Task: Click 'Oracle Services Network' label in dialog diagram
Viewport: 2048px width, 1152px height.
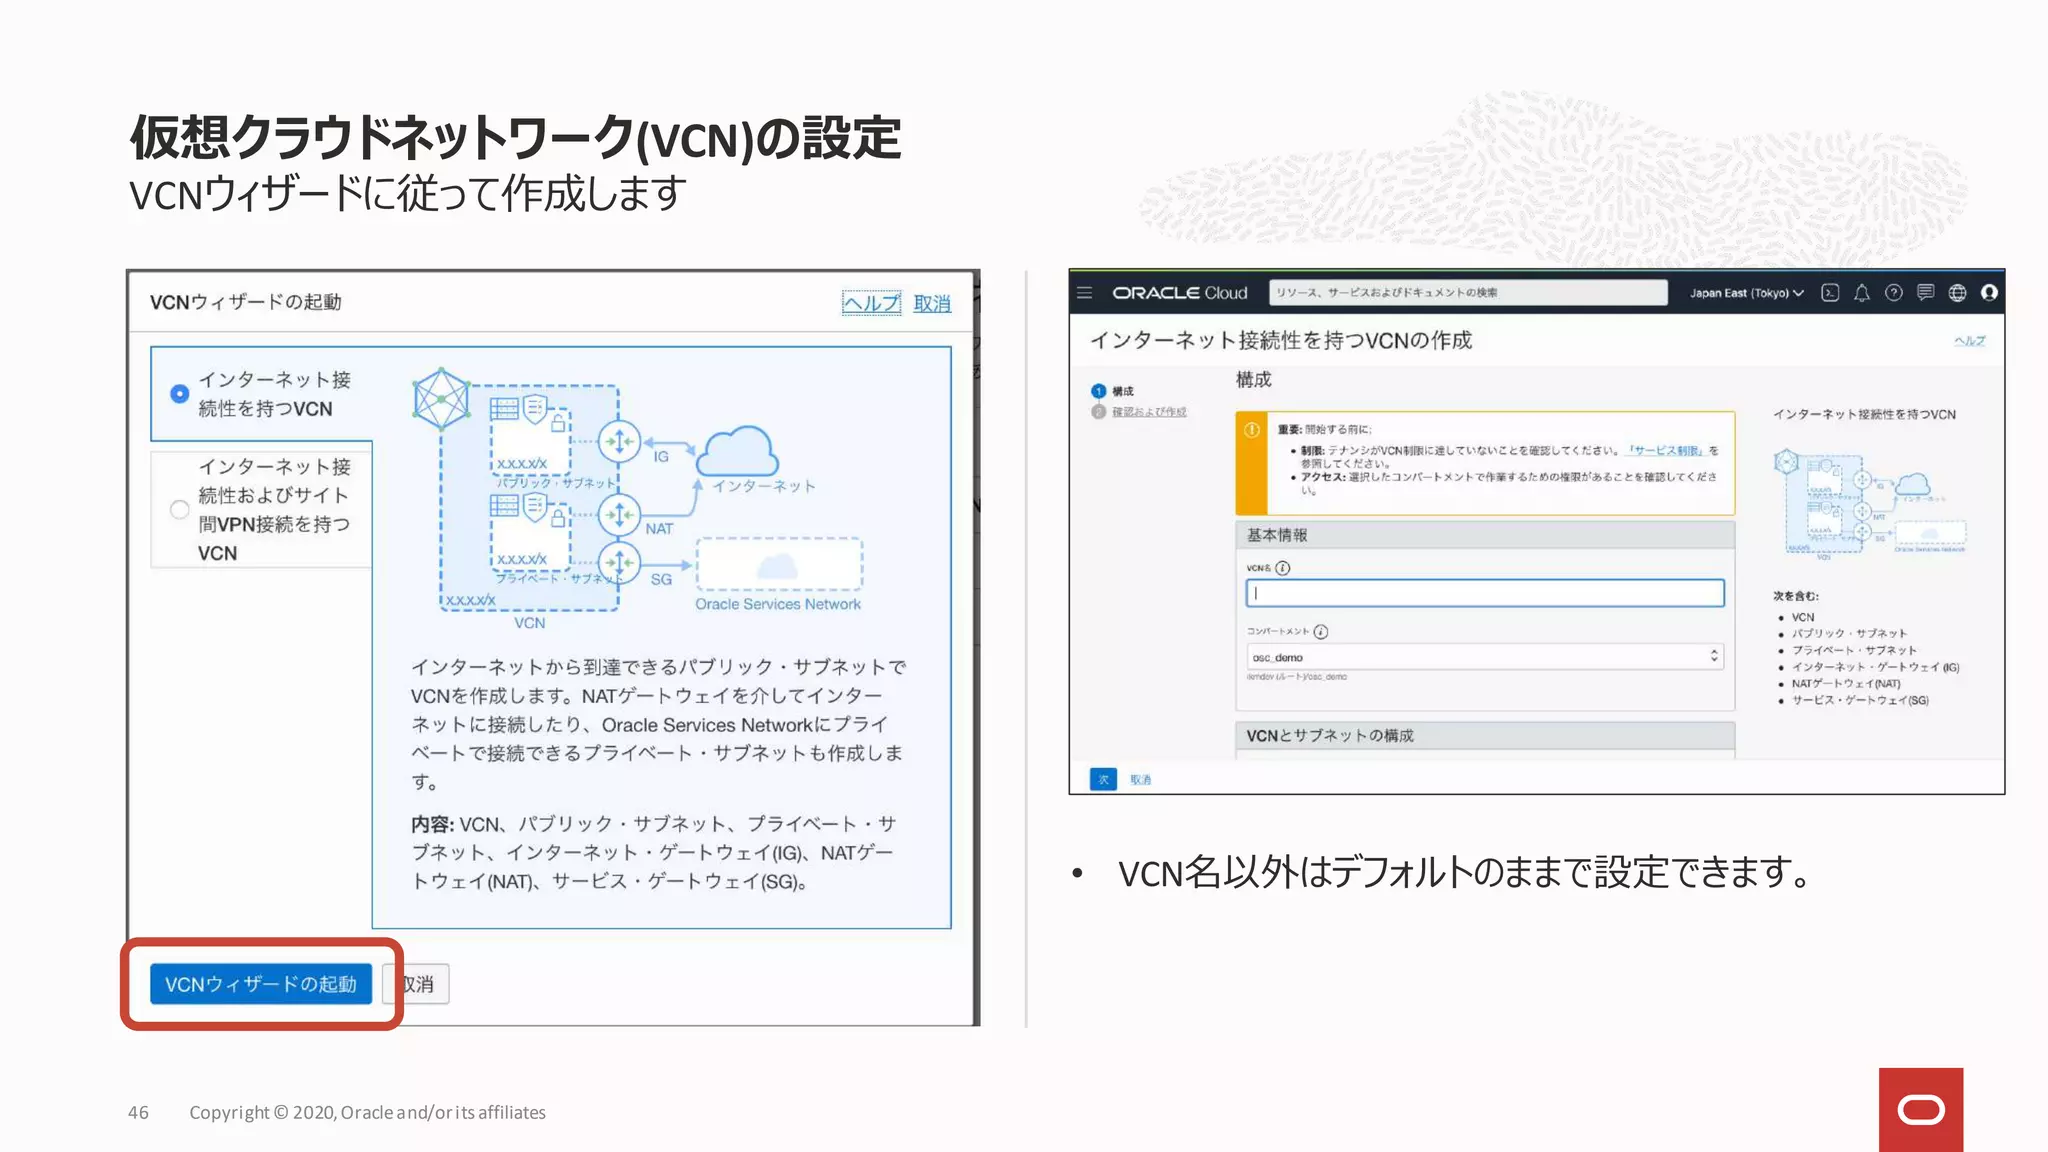Action: [778, 604]
